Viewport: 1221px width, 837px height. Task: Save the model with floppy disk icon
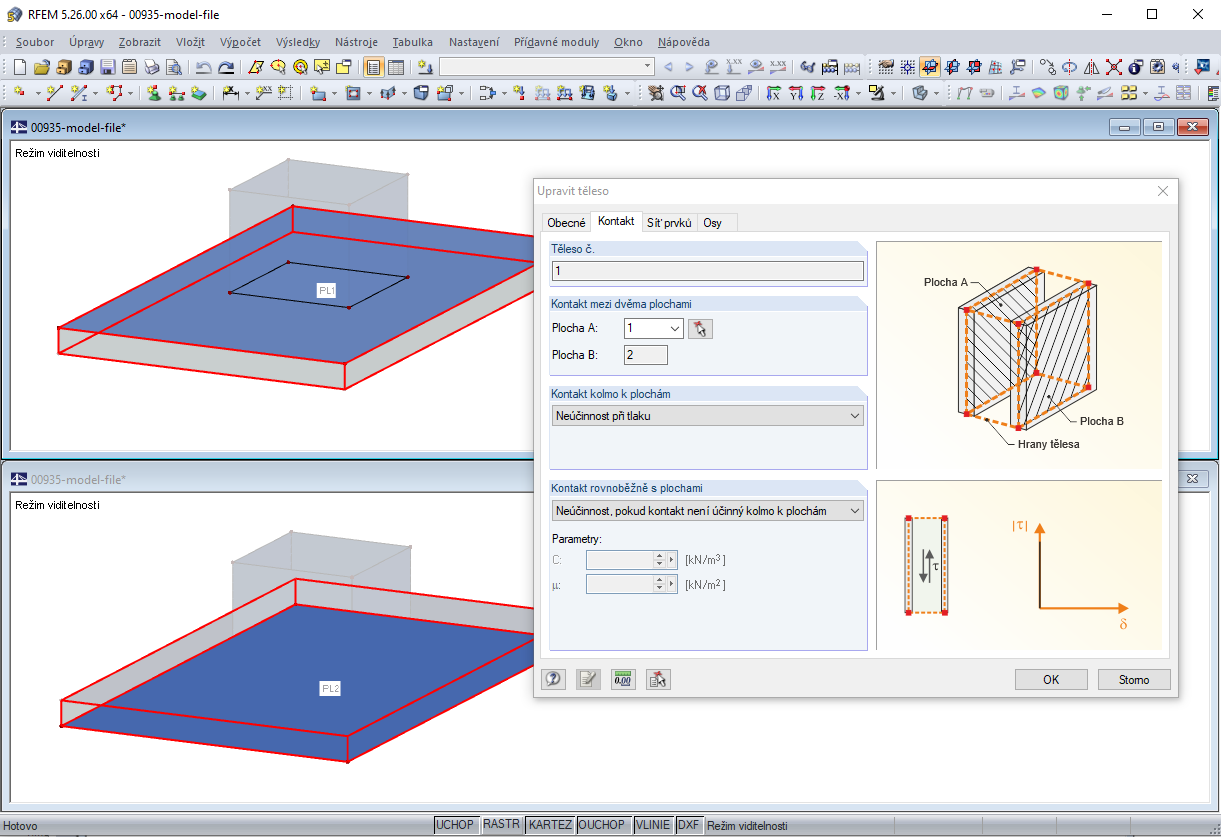[x=108, y=67]
